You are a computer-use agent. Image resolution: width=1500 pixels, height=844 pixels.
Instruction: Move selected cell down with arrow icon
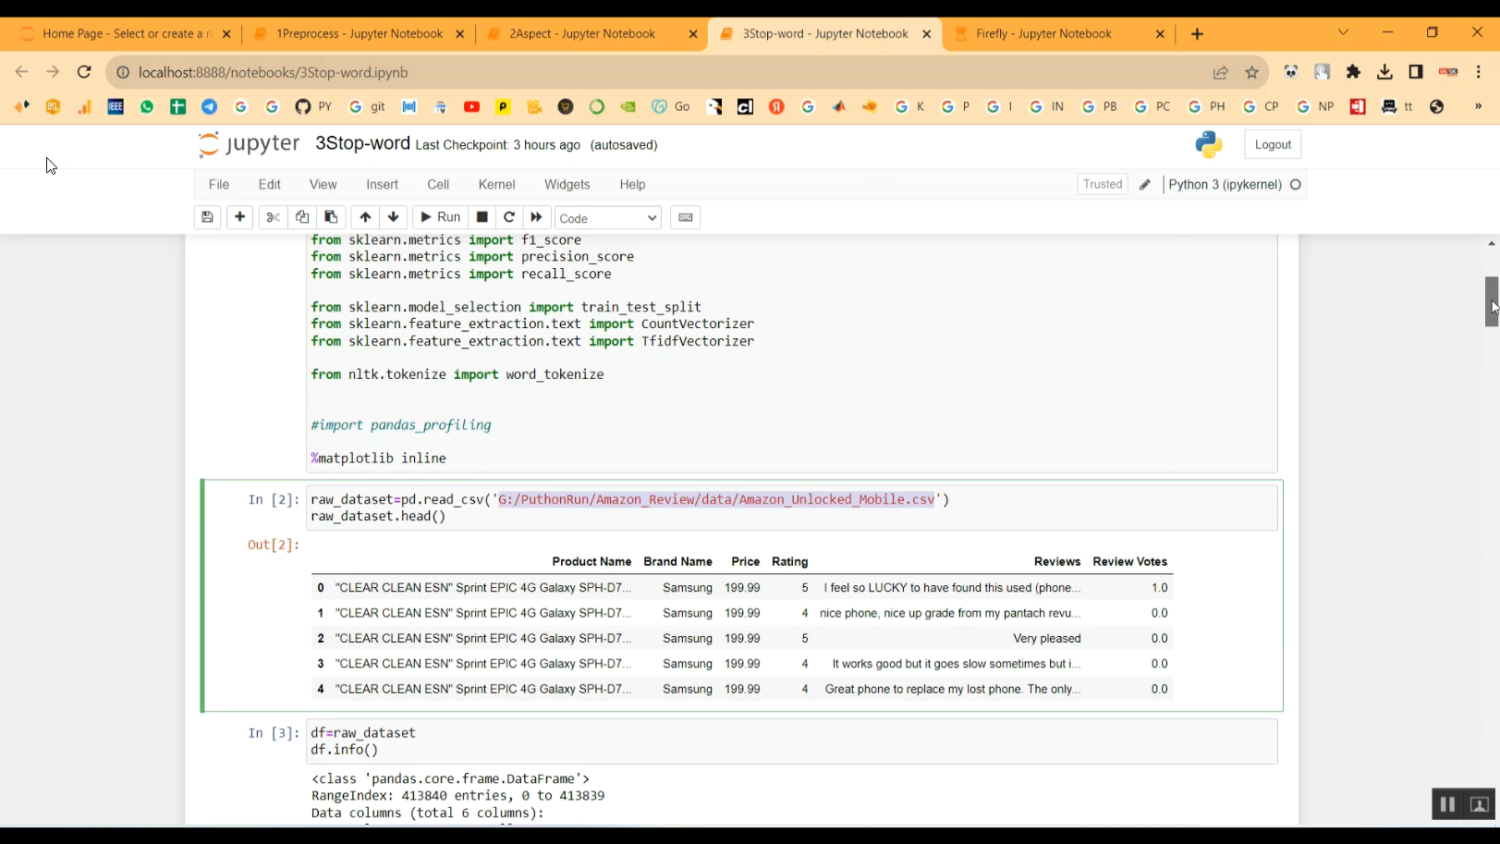[393, 217]
